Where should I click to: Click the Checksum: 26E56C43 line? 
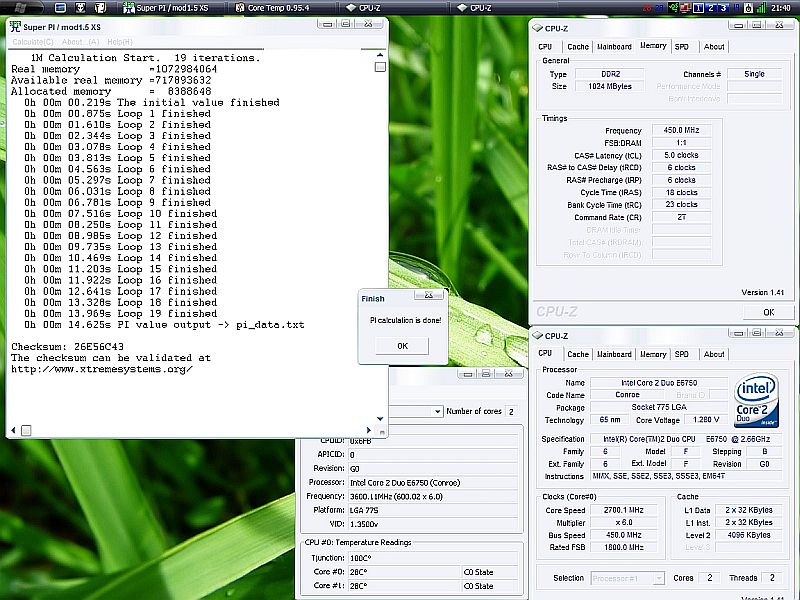point(67,346)
